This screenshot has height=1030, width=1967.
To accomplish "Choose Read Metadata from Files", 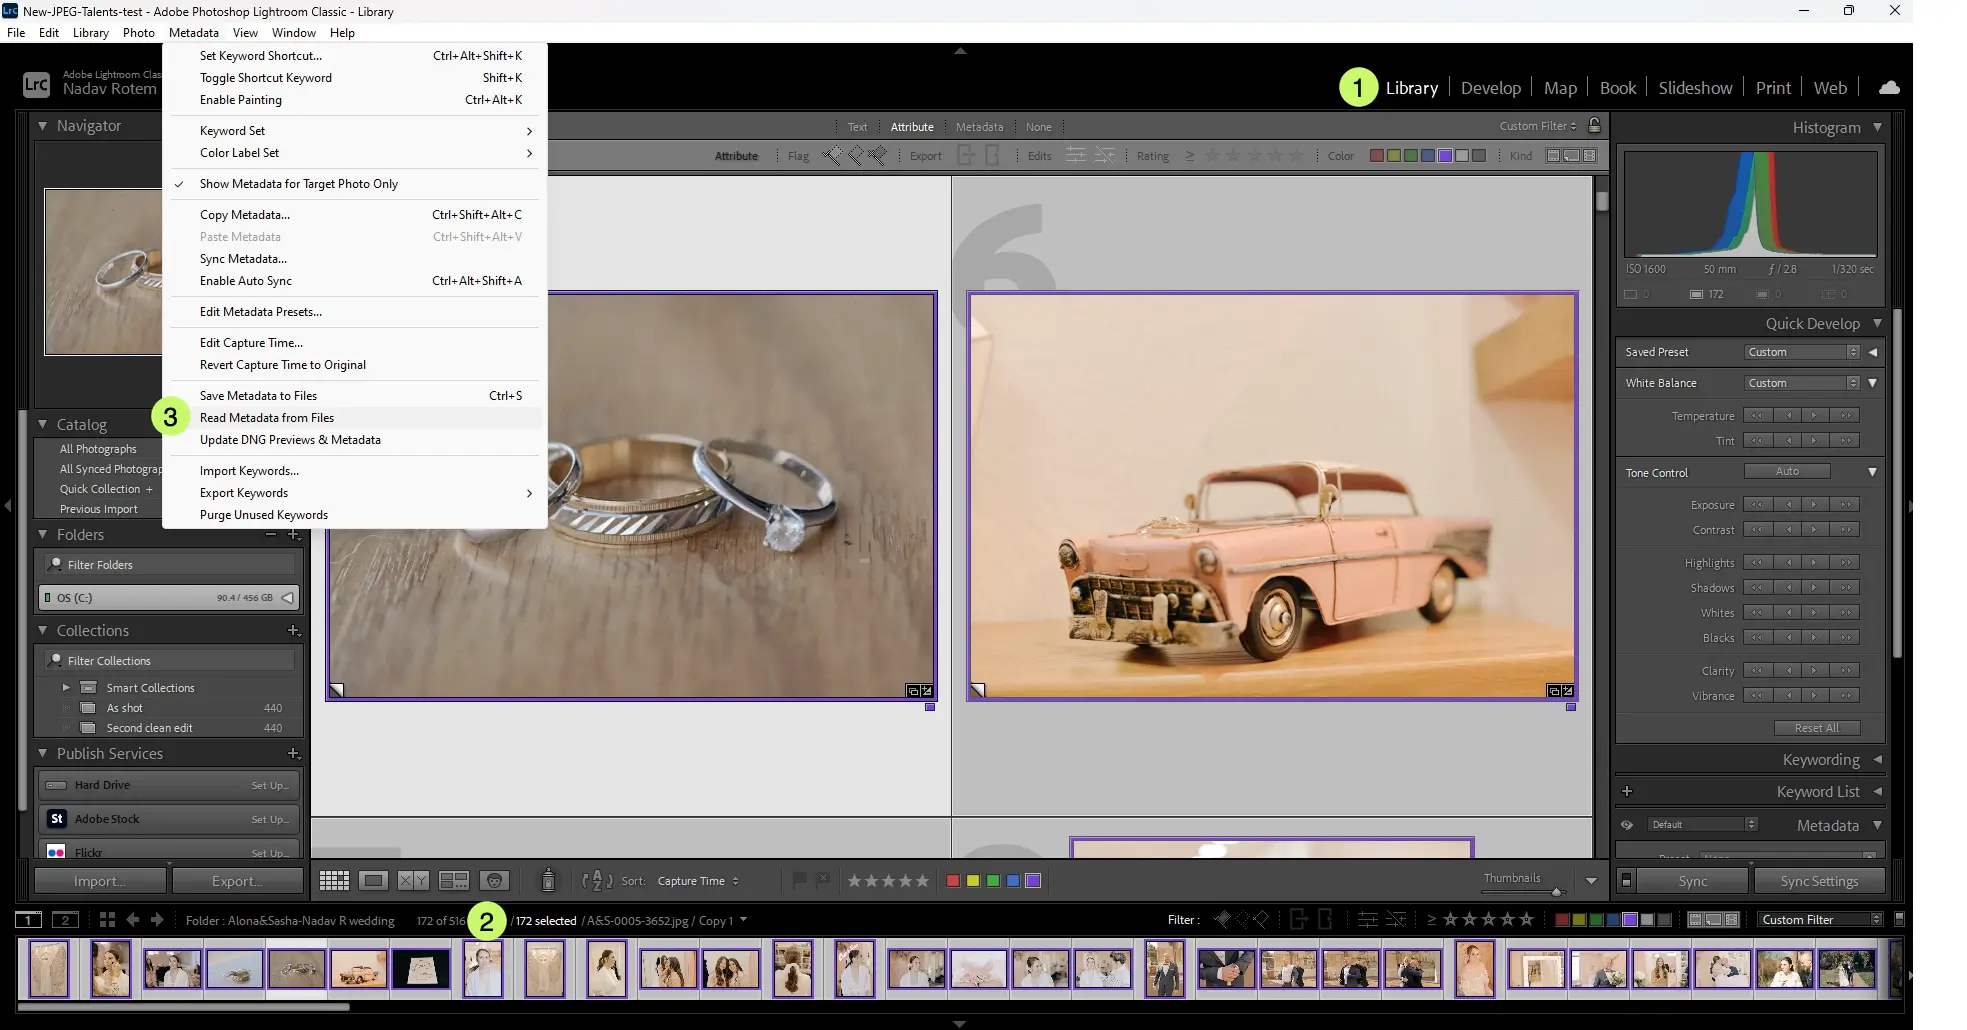I will (355, 418).
